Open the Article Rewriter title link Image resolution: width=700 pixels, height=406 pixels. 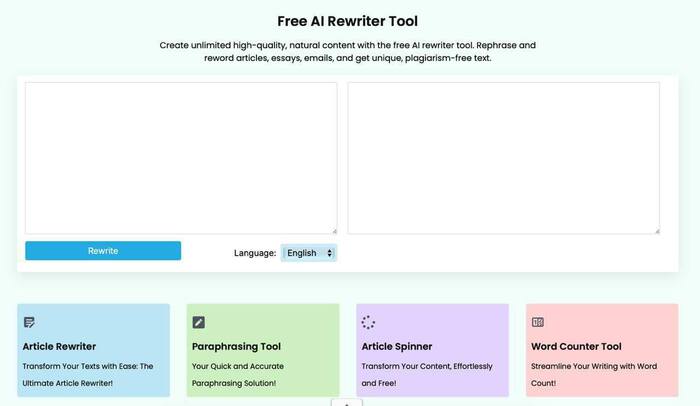pyautogui.click(x=59, y=347)
